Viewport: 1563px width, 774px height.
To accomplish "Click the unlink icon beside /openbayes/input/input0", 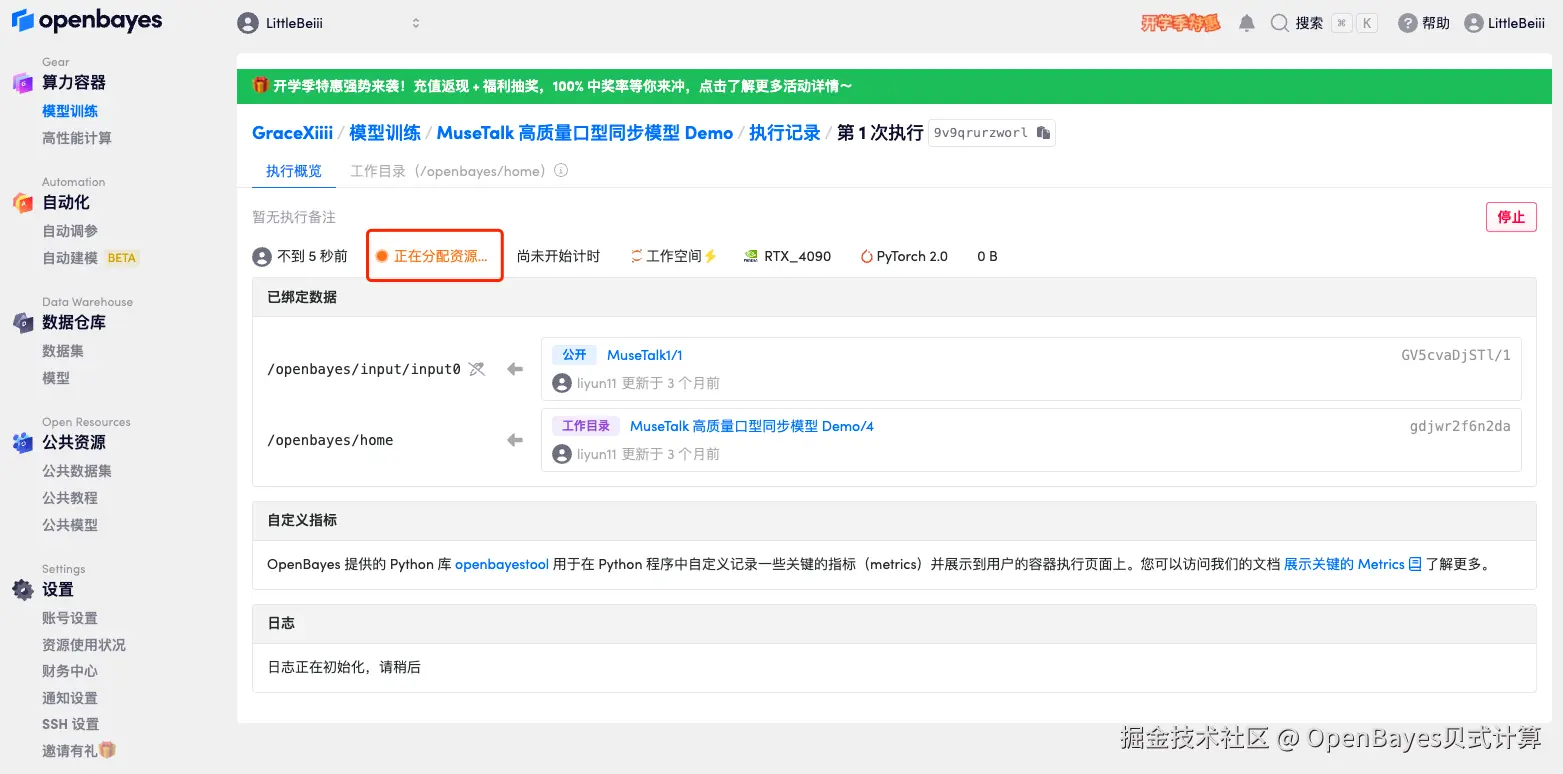I will (477, 369).
